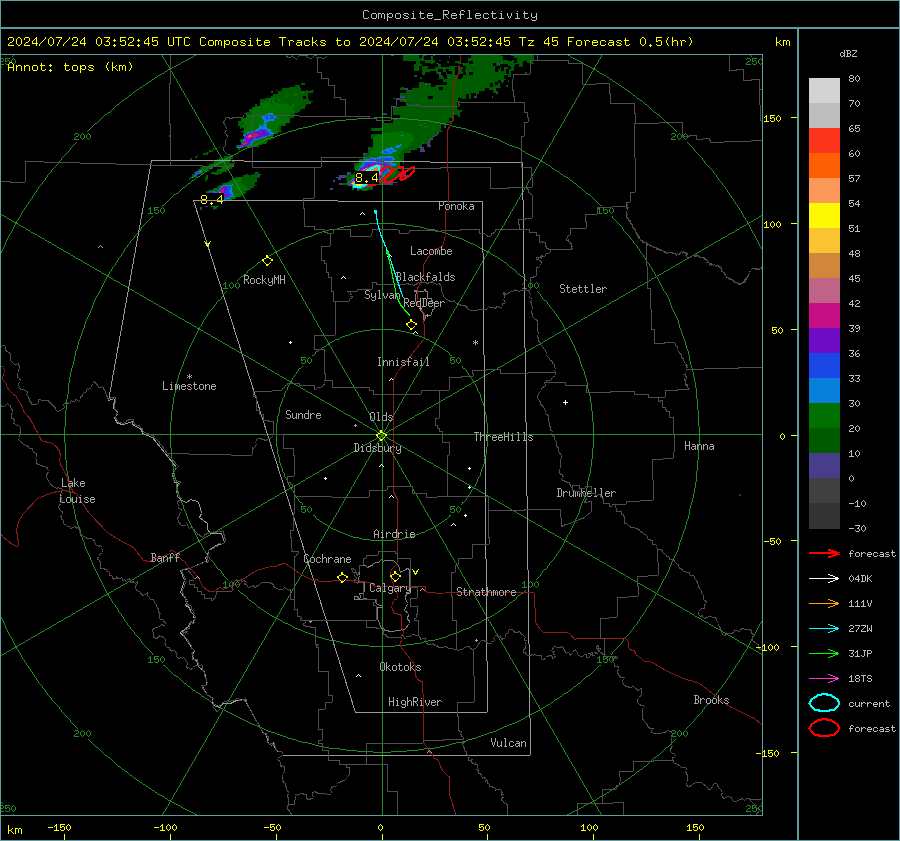Image resolution: width=900 pixels, height=841 pixels.
Task: Click the Banff town label
Action: (x=165, y=557)
